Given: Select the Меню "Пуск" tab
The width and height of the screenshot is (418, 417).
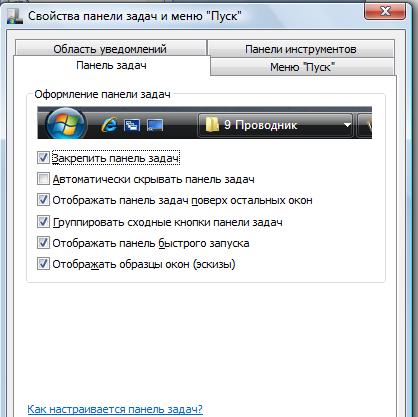Looking at the screenshot, I should (x=302, y=67).
